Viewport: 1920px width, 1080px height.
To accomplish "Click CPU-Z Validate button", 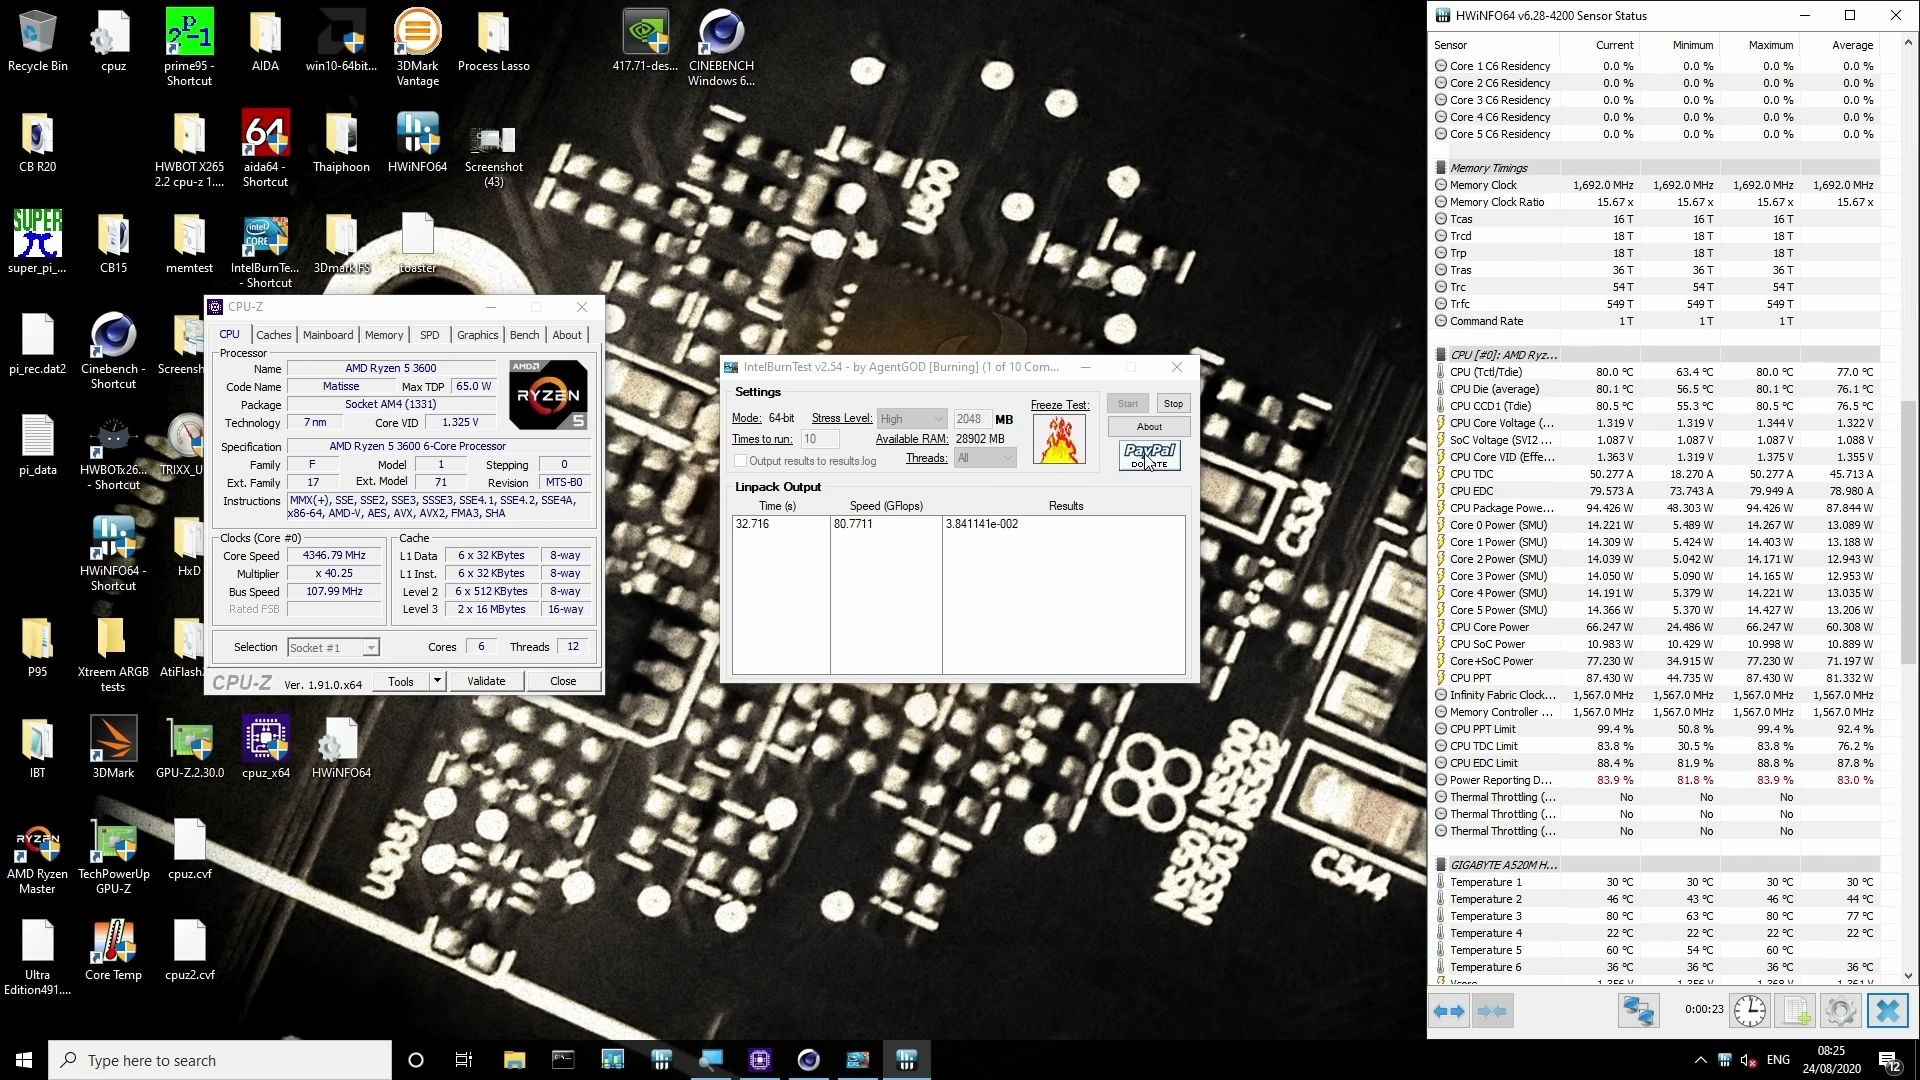I will (x=486, y=681).
